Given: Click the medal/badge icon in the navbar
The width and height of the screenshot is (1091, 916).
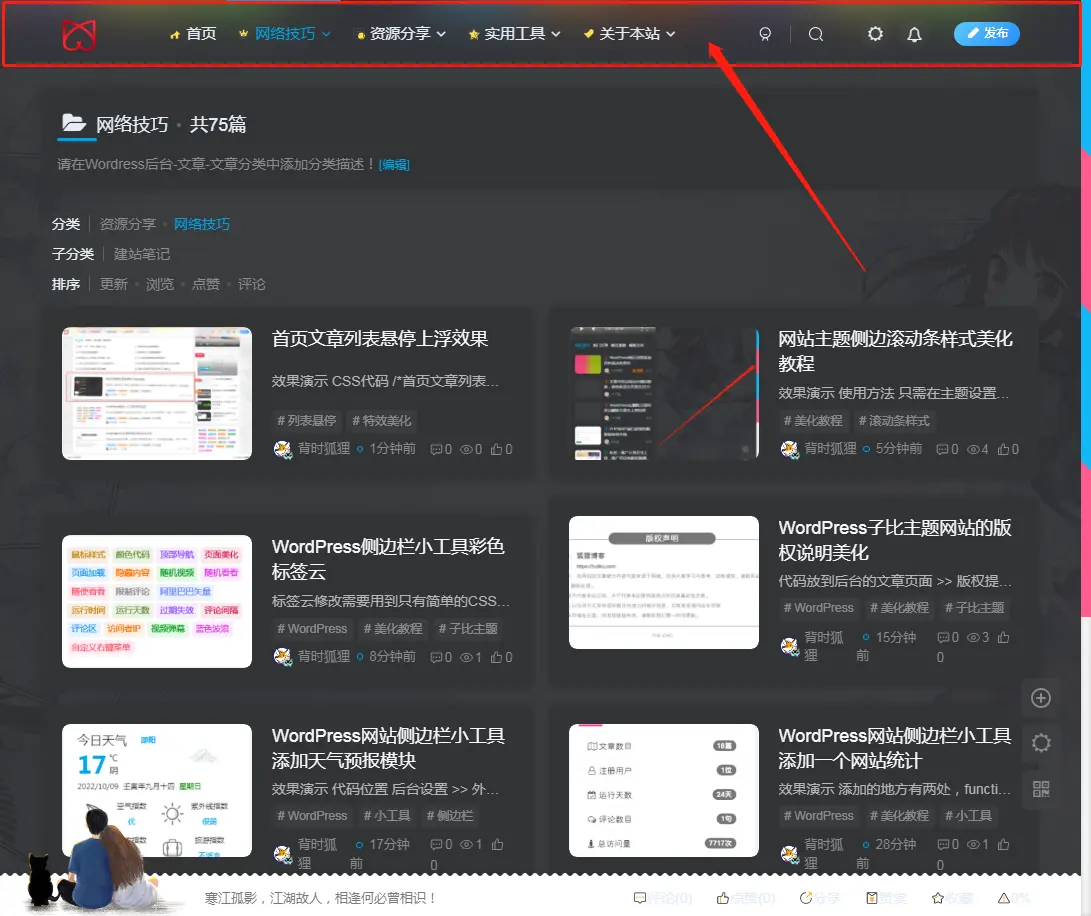Looking at the screenshot, I should click(x=765, y=33).
